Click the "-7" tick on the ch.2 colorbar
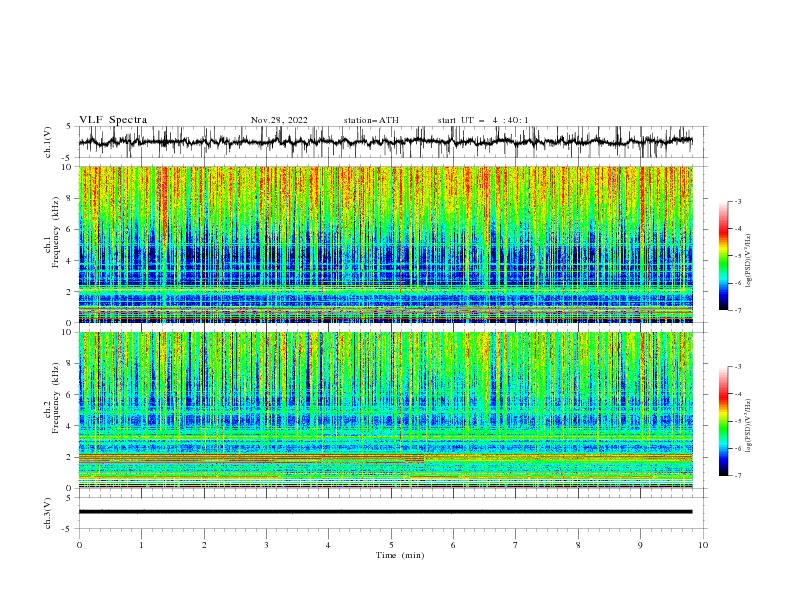This screenshot has width=792, height=612. (x=738, y=476)
